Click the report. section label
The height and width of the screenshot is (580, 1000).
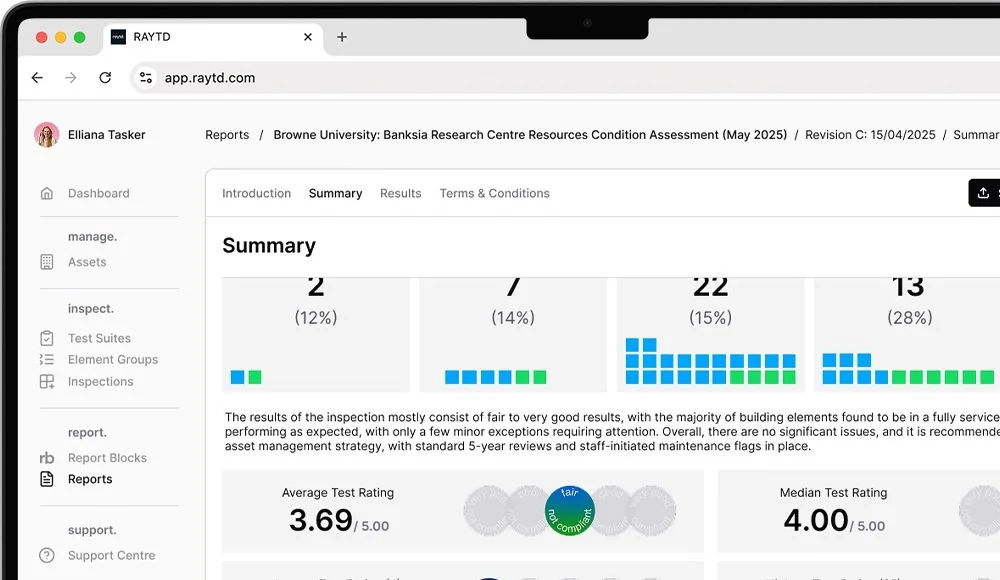[x=87, y=433]
